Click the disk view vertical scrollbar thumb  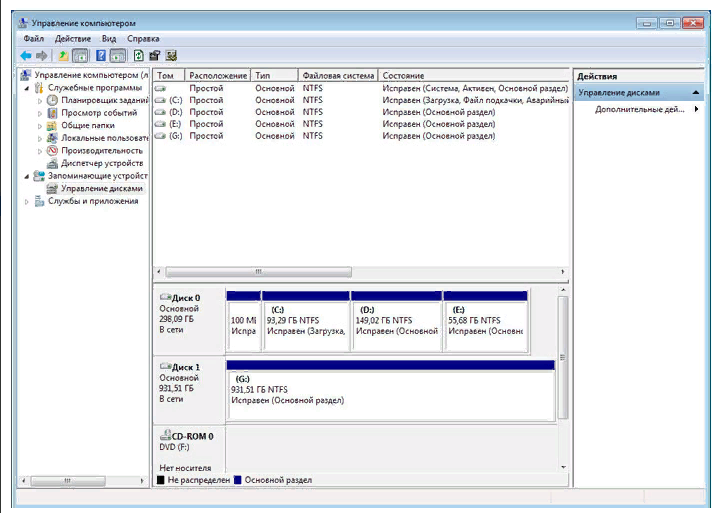563,357
